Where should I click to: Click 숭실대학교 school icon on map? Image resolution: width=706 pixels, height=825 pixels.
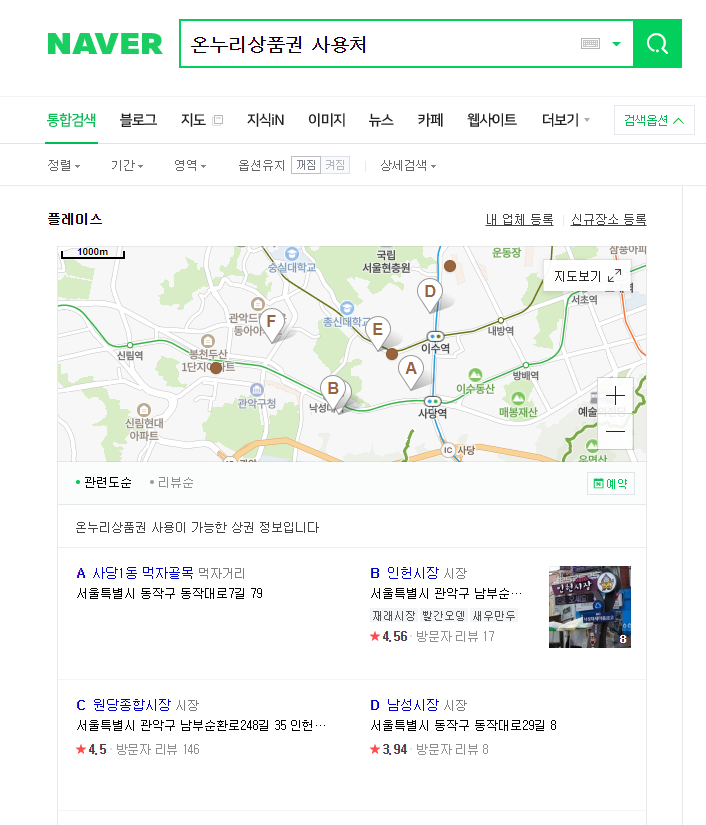tap(292, 254)
